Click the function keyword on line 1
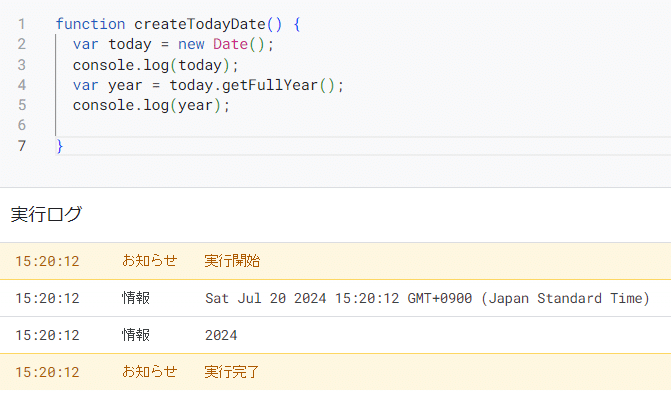Screen dimensions: 671x401 [90, 24]
